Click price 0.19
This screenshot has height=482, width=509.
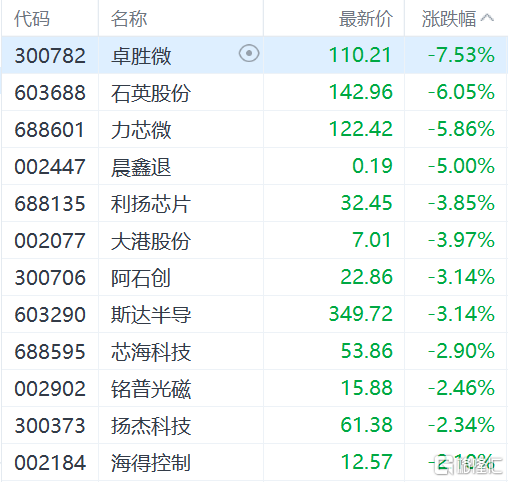point(372,166)
